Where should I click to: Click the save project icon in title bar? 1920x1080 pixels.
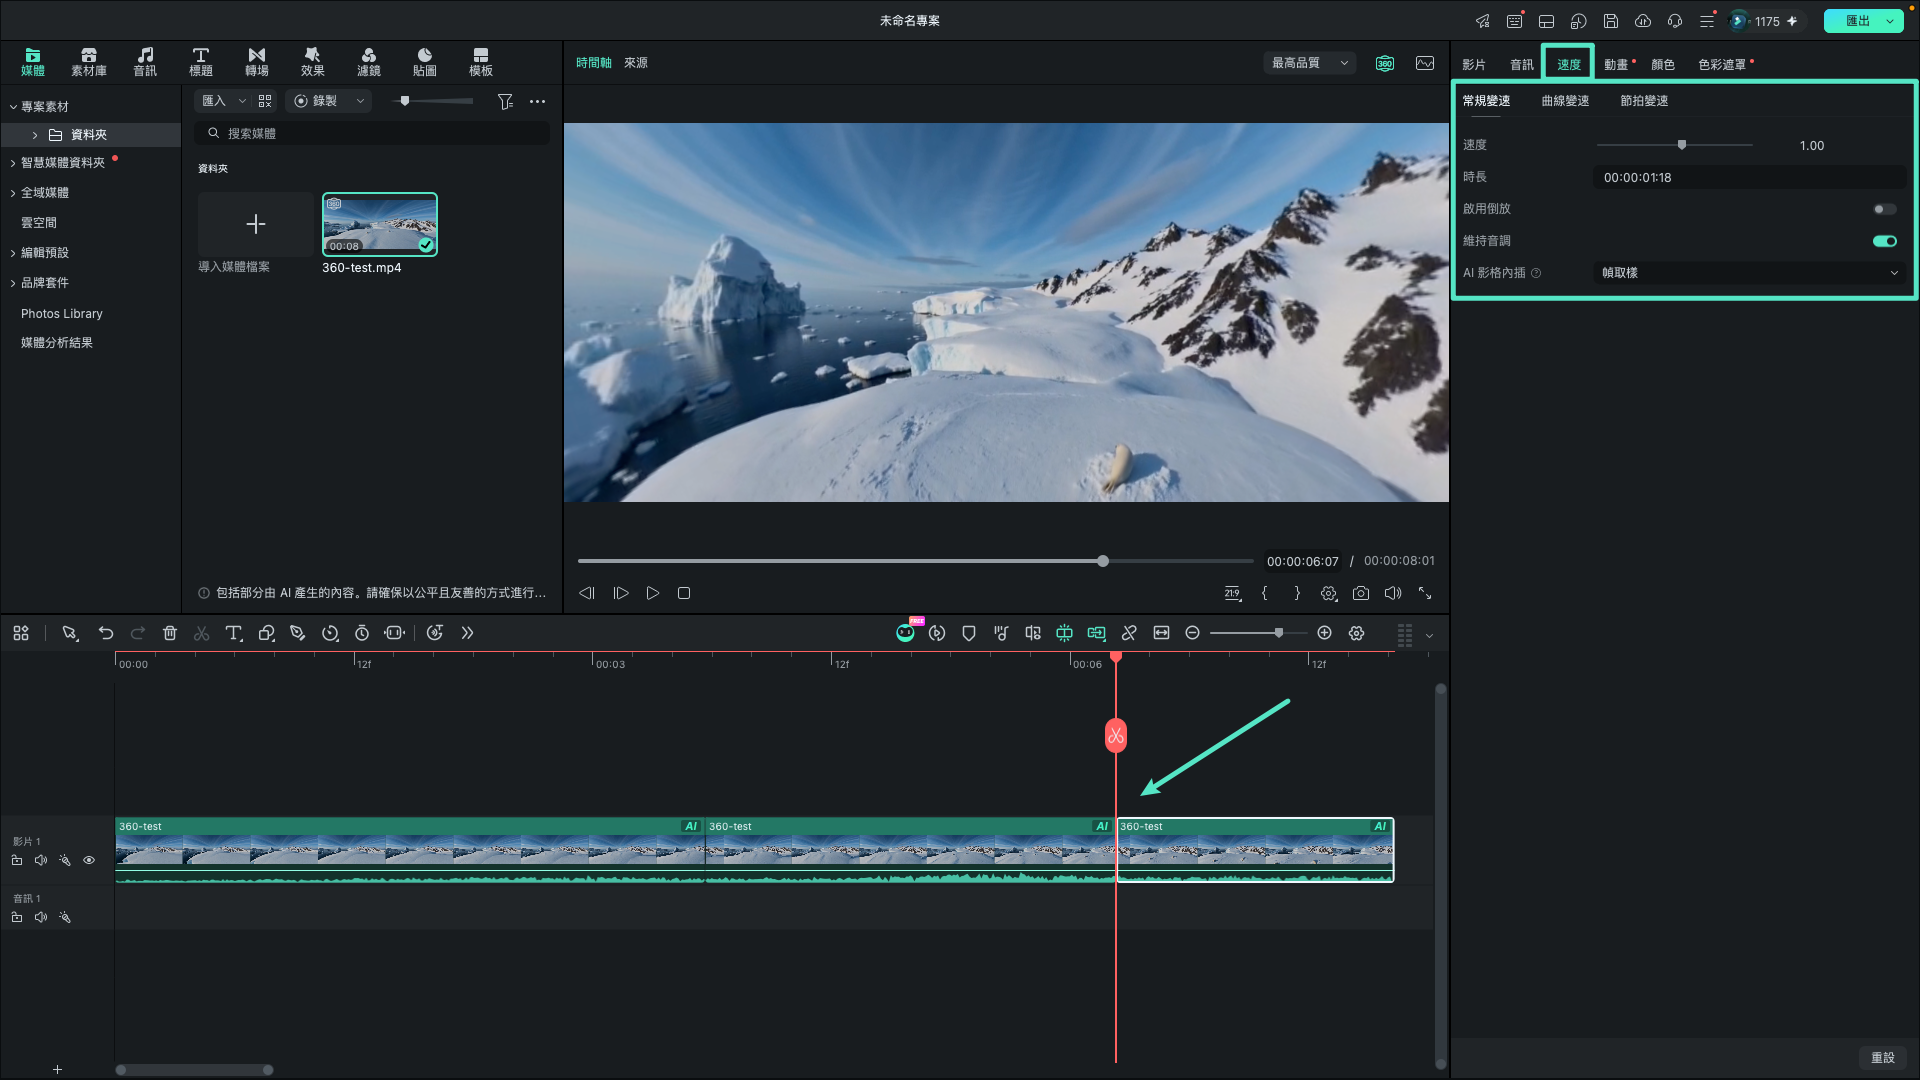click(x=1610, y=21)
